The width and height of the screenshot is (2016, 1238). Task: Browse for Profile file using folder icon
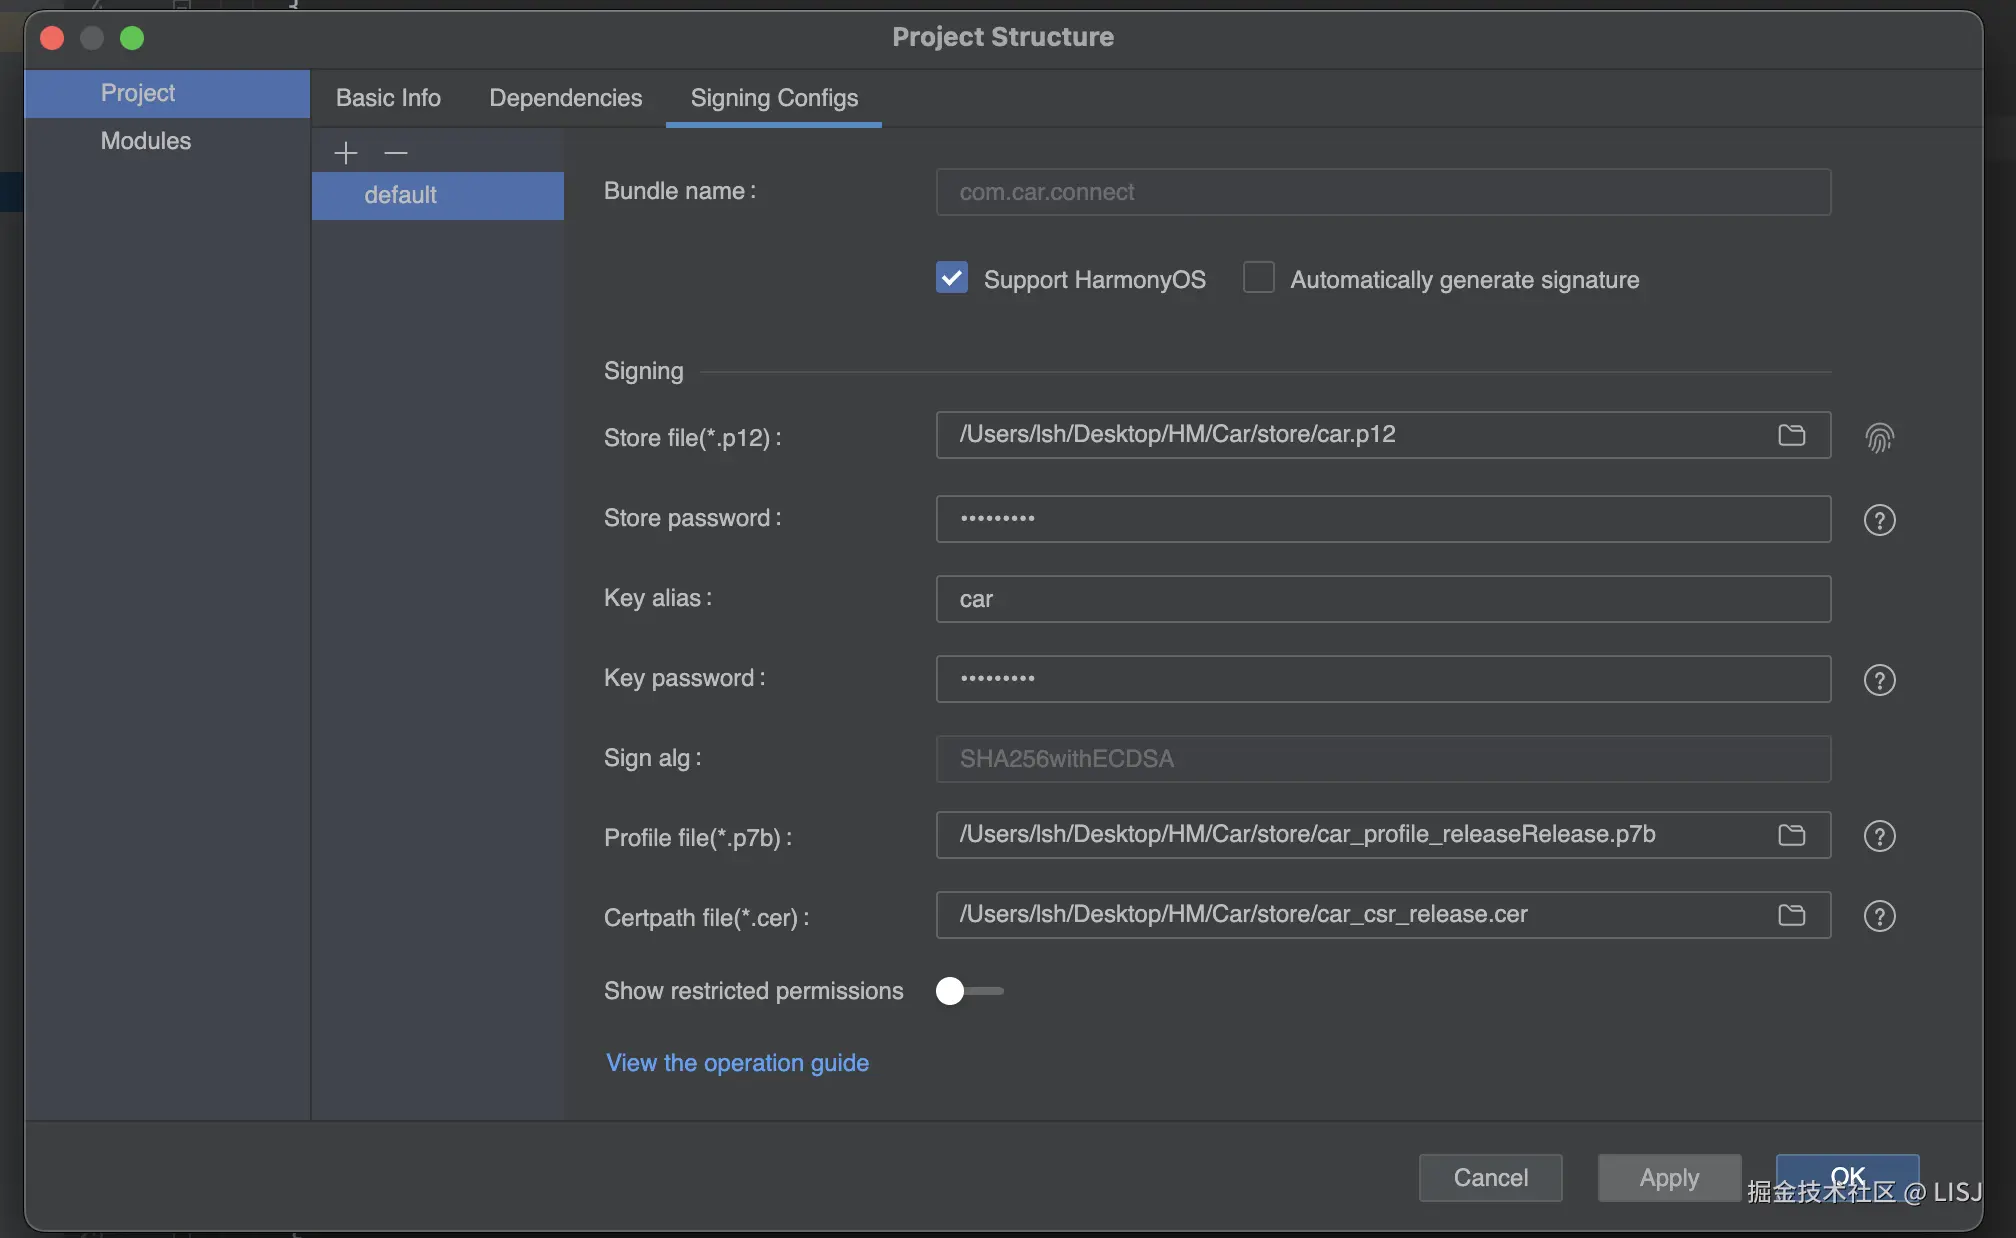[x=1791, y=835]
